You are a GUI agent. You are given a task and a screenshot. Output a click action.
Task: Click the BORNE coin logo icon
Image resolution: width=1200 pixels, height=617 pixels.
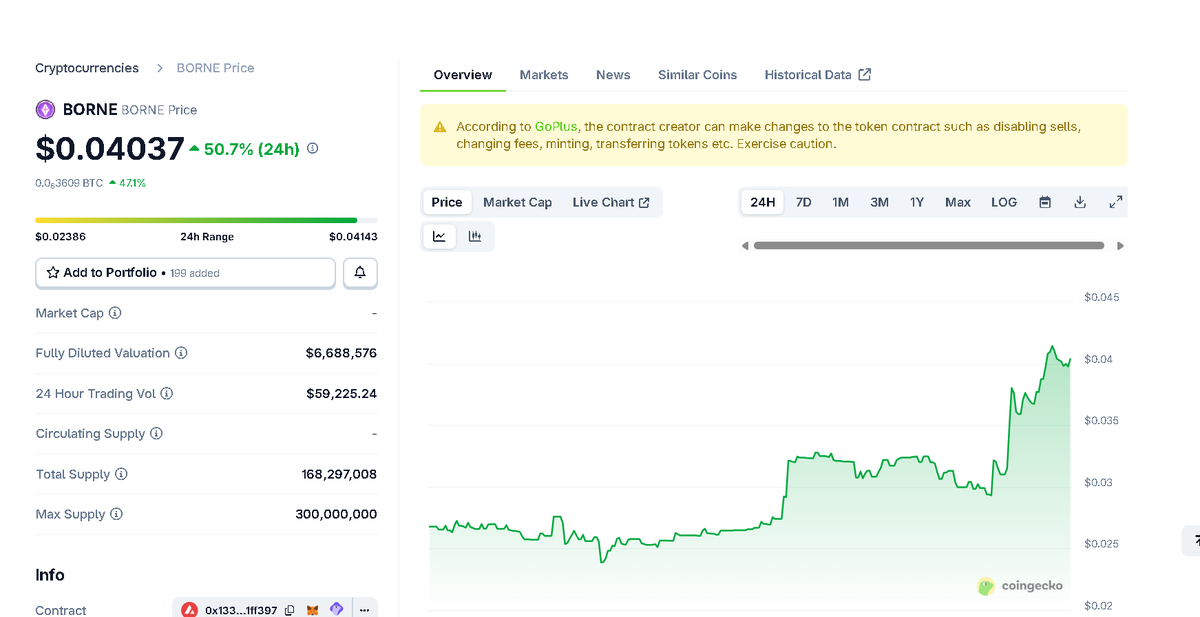click(x=45, y=110)
